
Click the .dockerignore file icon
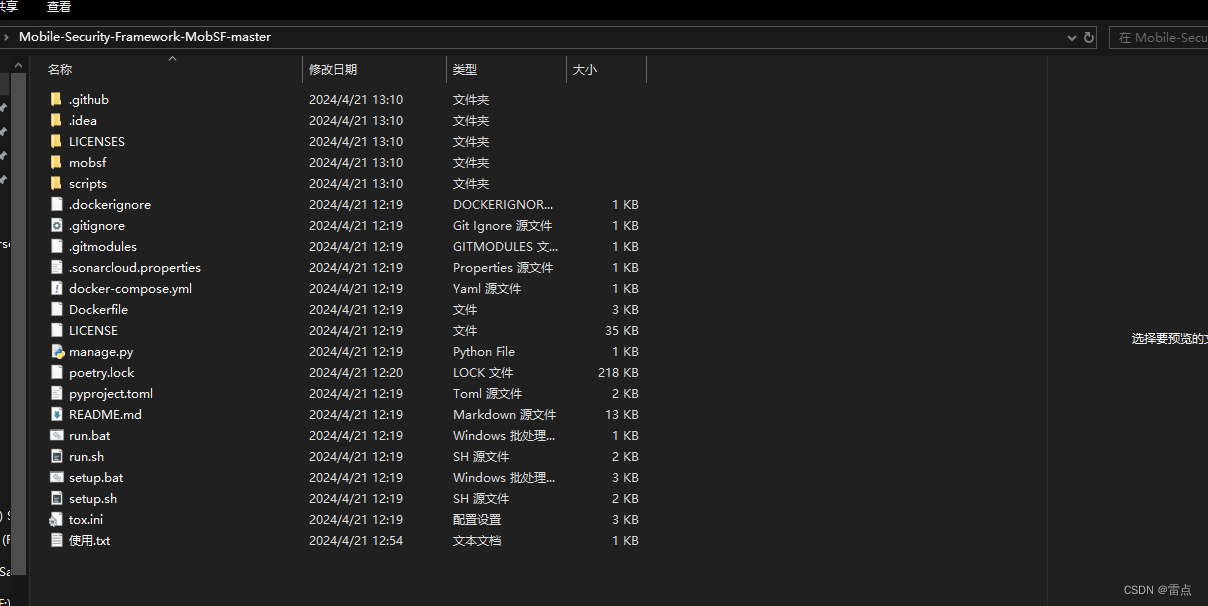[x=56, y=204]
